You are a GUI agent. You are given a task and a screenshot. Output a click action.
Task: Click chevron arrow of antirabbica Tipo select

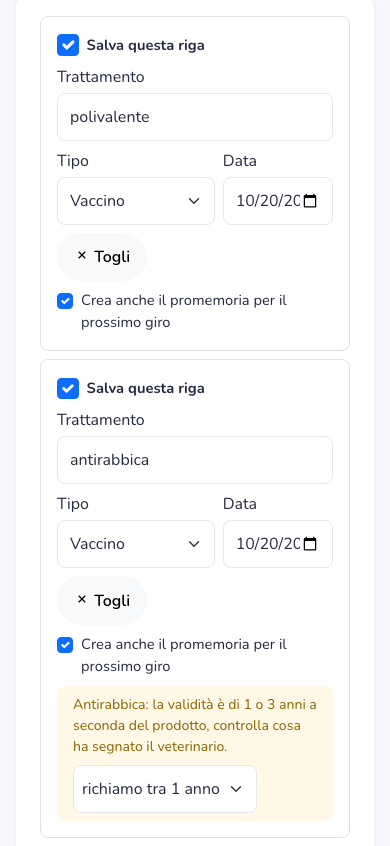pyautogui.click(x=194, y=544)
